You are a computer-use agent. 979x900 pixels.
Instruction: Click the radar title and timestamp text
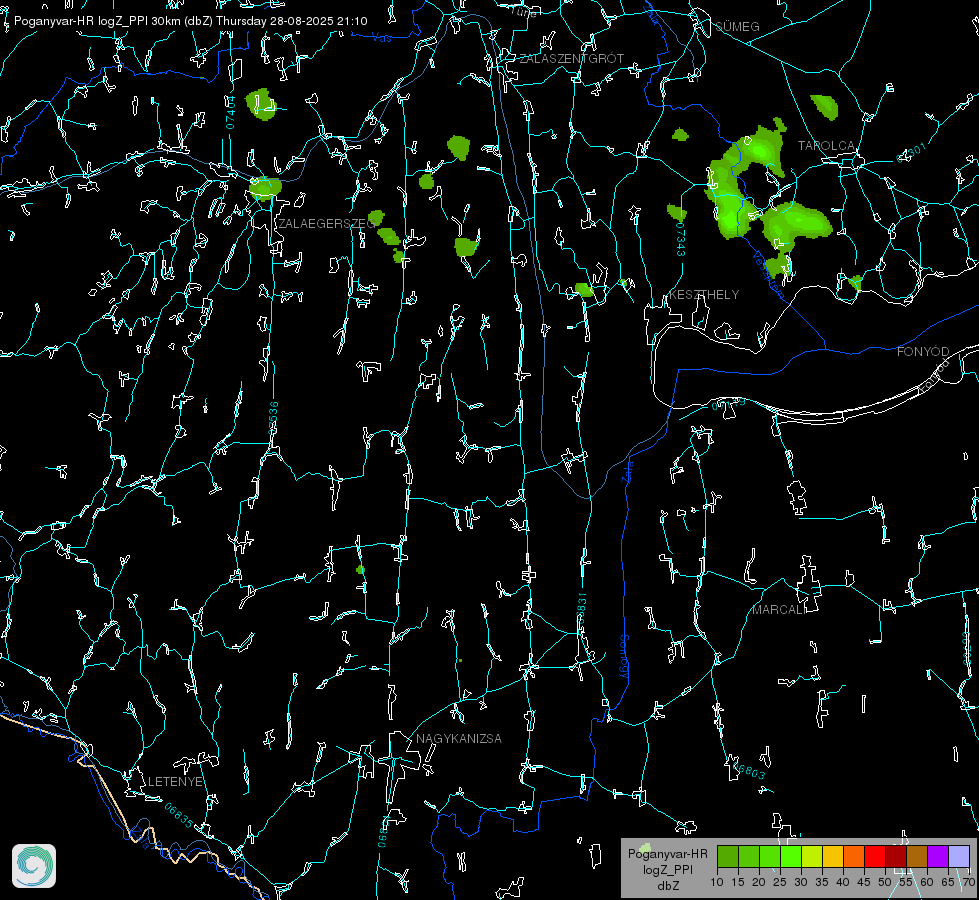point(190,21)
